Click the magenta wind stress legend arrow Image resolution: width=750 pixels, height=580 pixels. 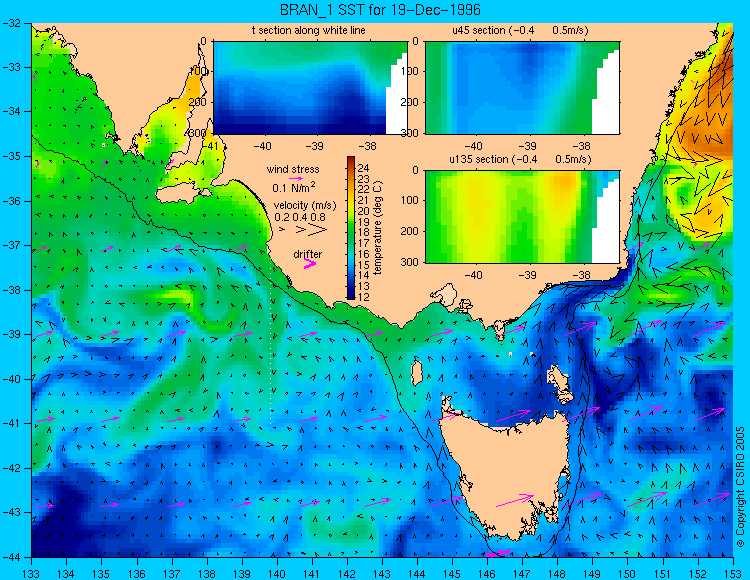tap(296, 178)
